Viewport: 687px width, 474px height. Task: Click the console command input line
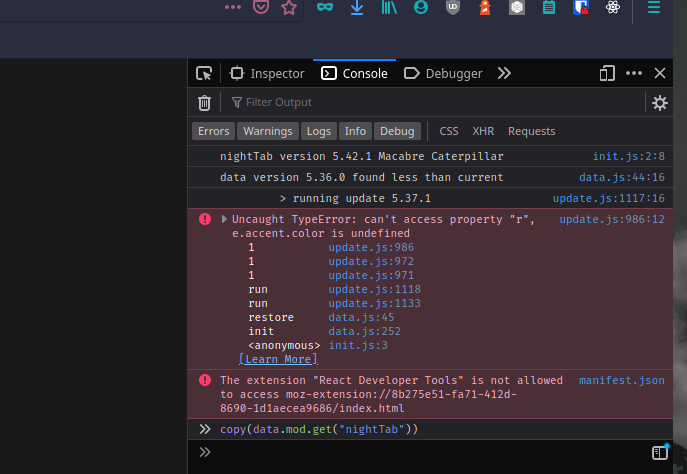[x=429, y=452]
